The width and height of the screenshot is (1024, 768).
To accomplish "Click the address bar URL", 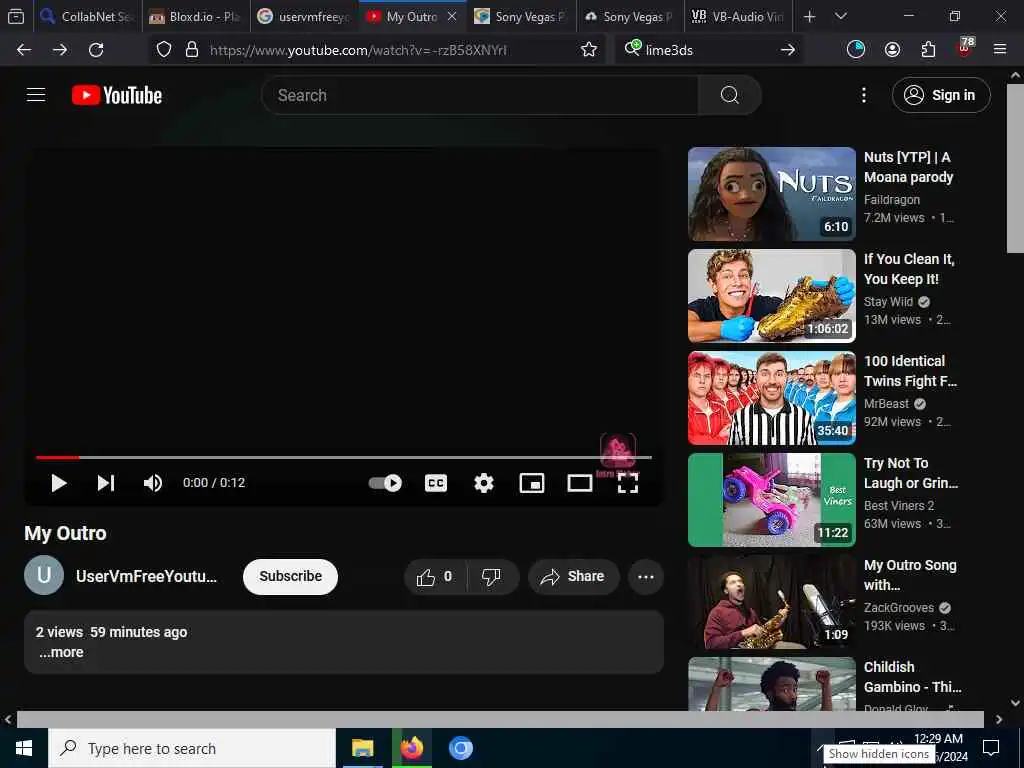I will coord(358,50).
